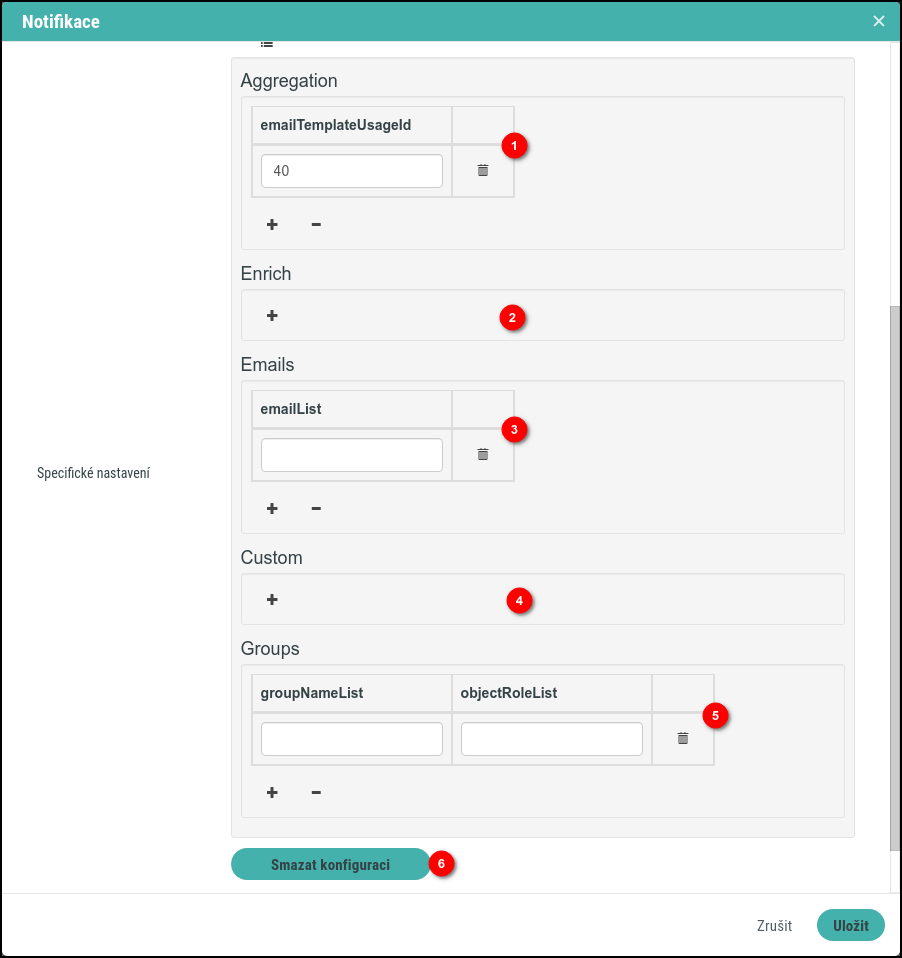This screenshot has height=958, width=902.
Task: Click the minus icon under Emails
Action: pos(315,508)
